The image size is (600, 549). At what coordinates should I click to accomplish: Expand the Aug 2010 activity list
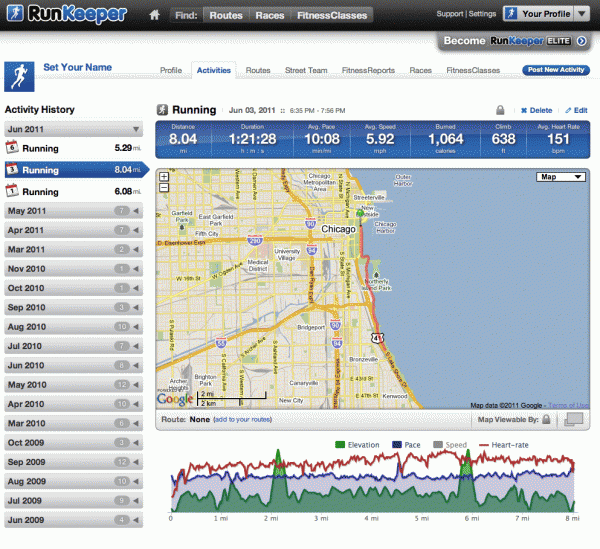[73, 327]
